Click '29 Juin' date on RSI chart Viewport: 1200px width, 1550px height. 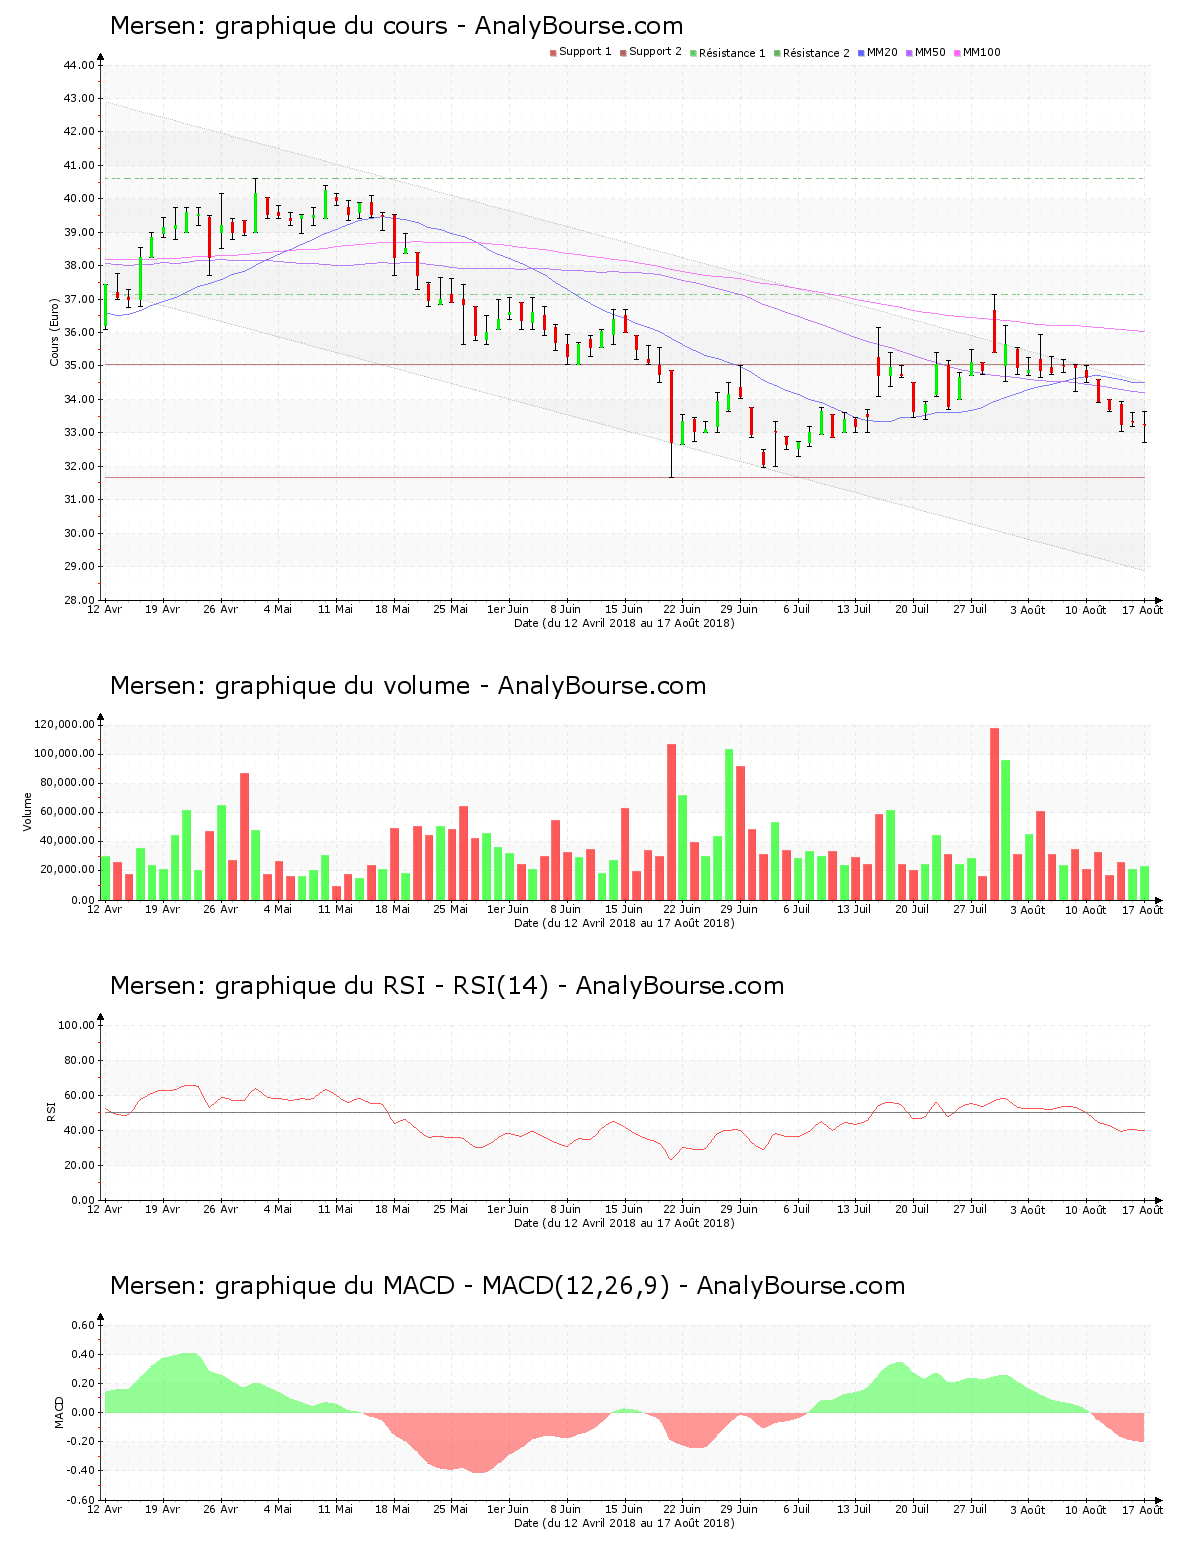pos(739,1210)
